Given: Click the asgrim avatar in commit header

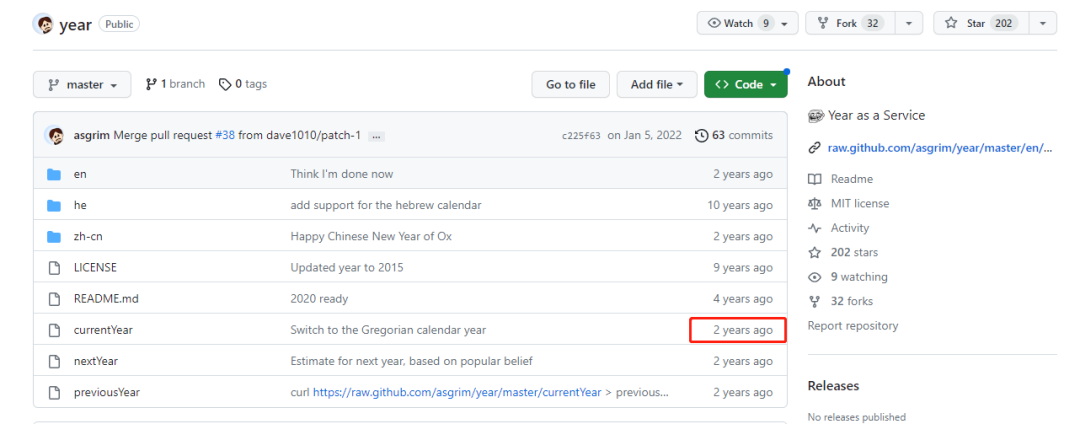Looking at the screenshot, I should 56,135.
